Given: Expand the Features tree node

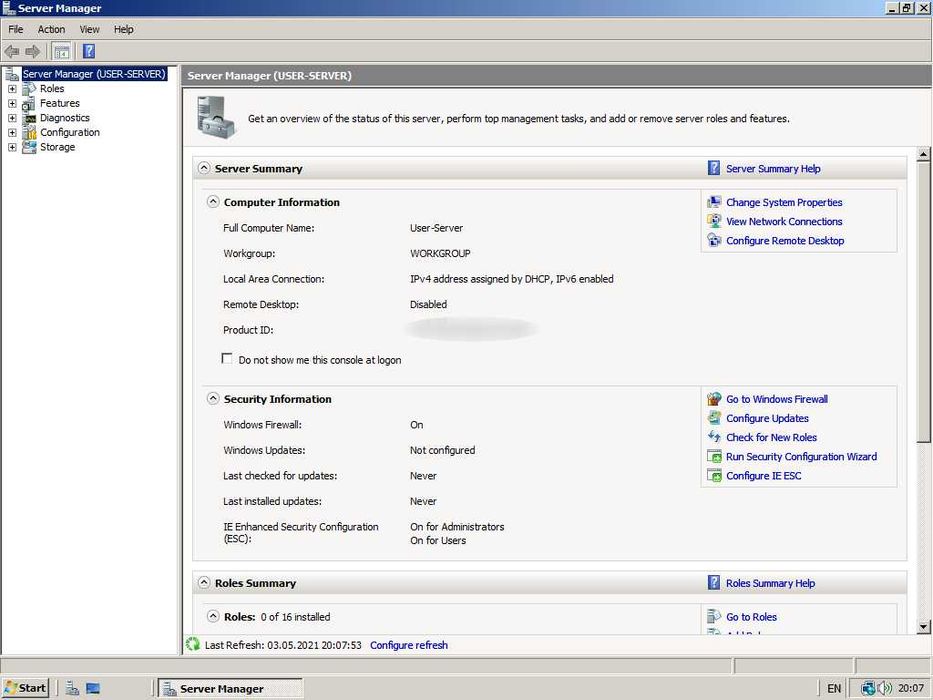Looking at the screenshot, I should tap(12, 104).
